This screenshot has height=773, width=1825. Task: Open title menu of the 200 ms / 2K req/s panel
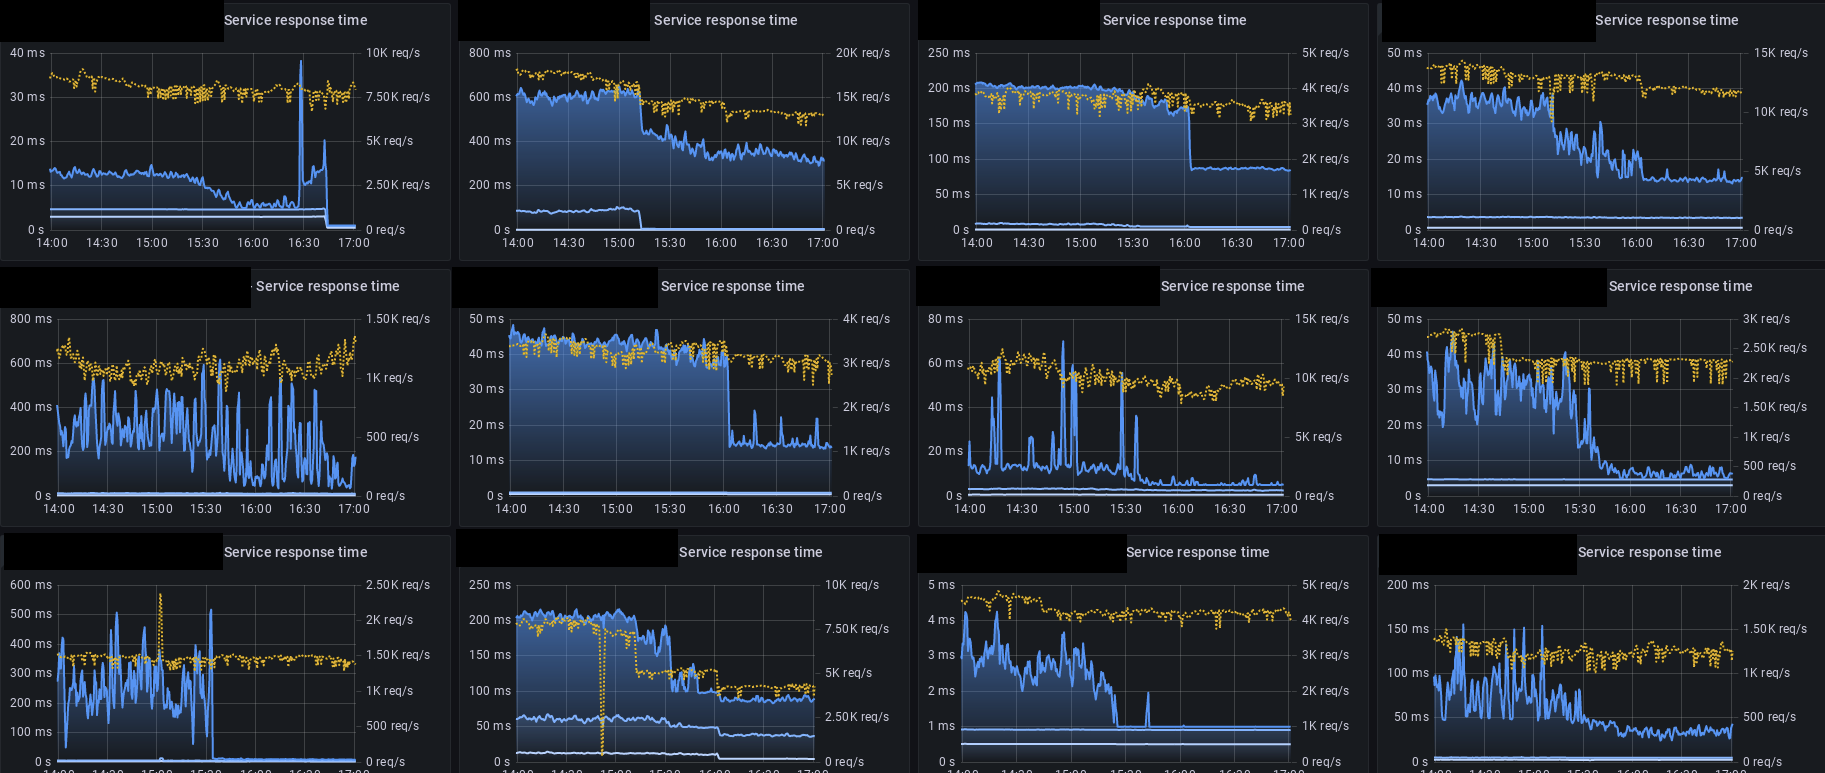point(1649,552)
